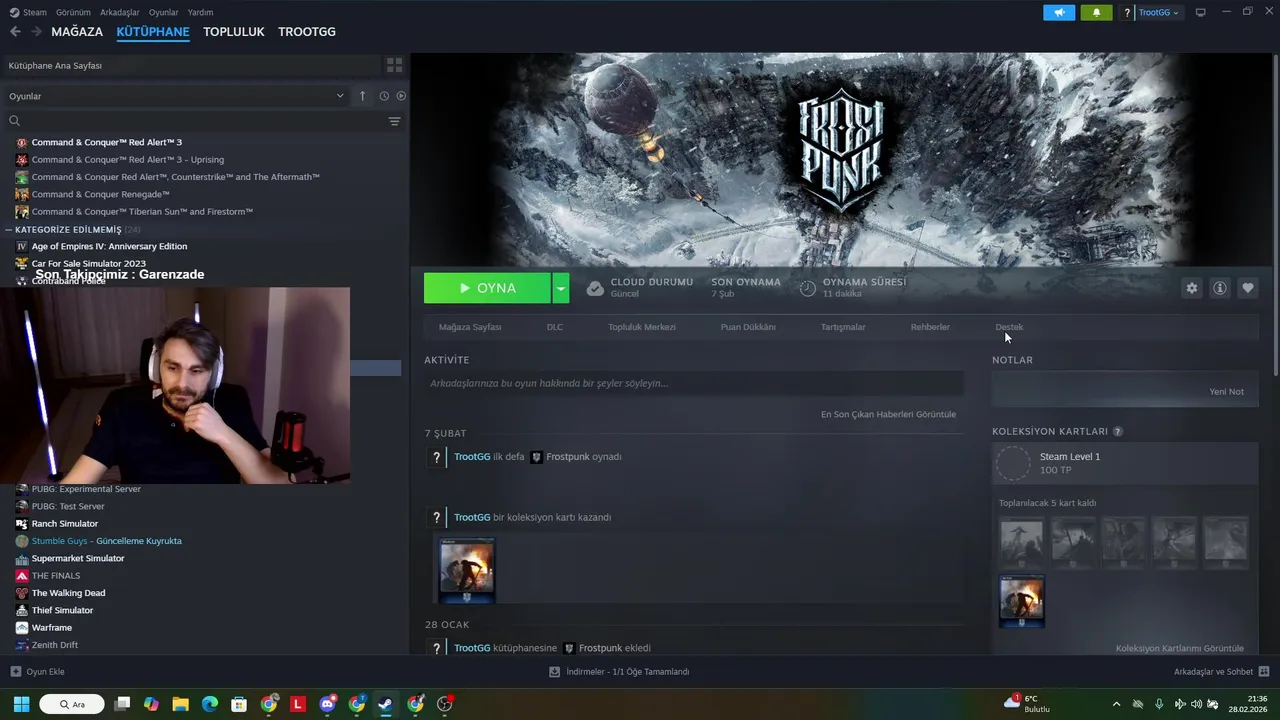Open collection cards help question mark

click(x=1117, y=432)
